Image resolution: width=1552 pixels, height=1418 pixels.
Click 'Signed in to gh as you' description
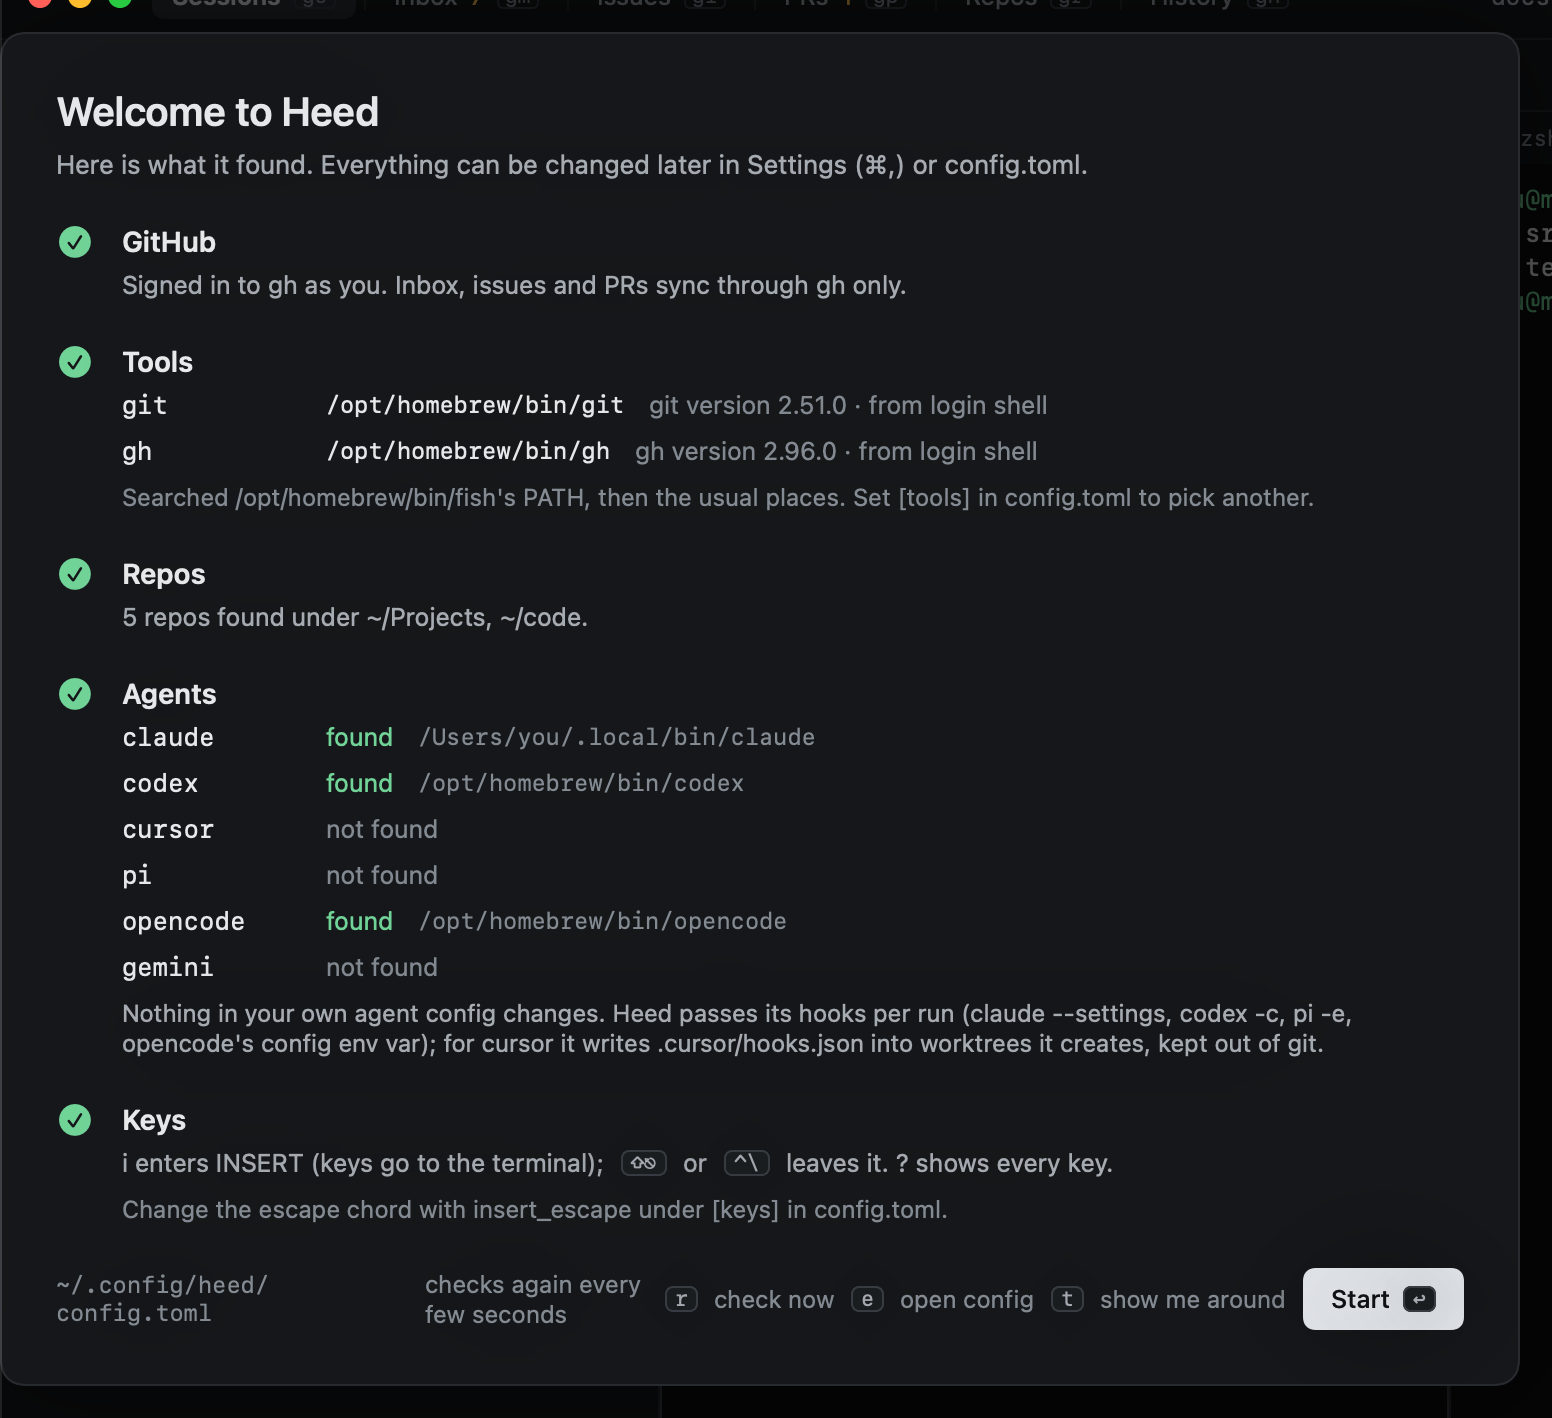[514, 285]
